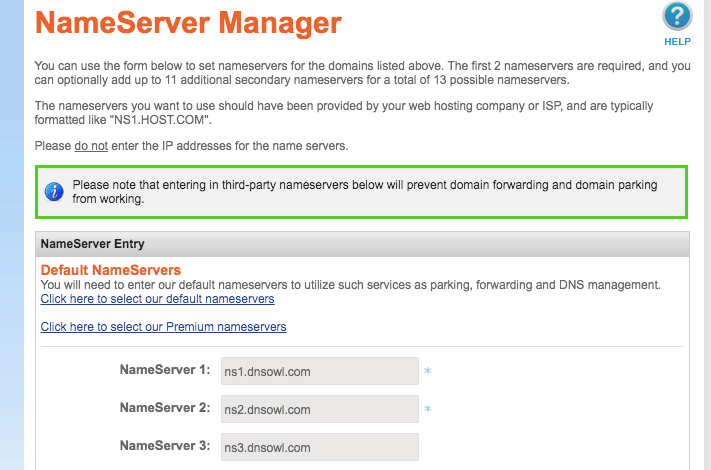Click into the NameServer 2 text box
The image size is (711, 470).
pos(319,409)
